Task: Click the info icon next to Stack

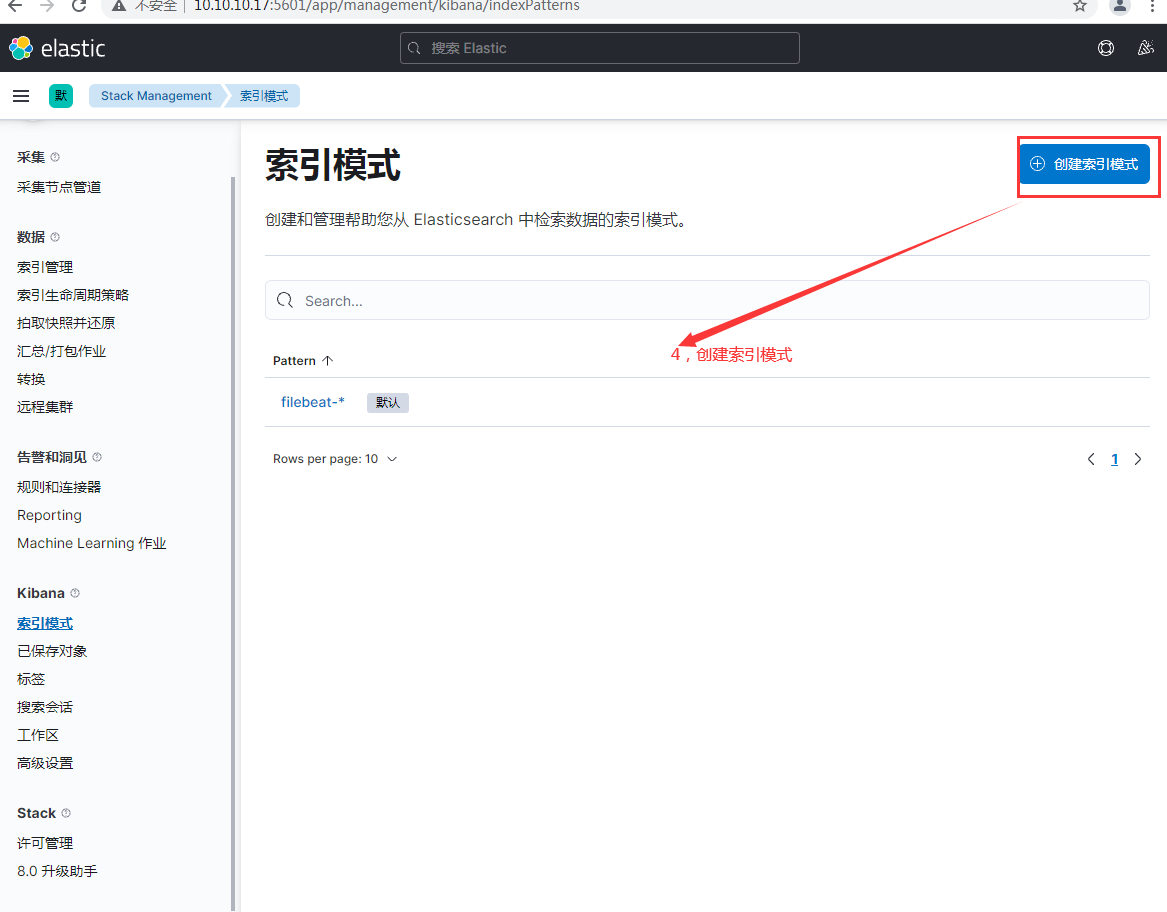Action: 65,813
